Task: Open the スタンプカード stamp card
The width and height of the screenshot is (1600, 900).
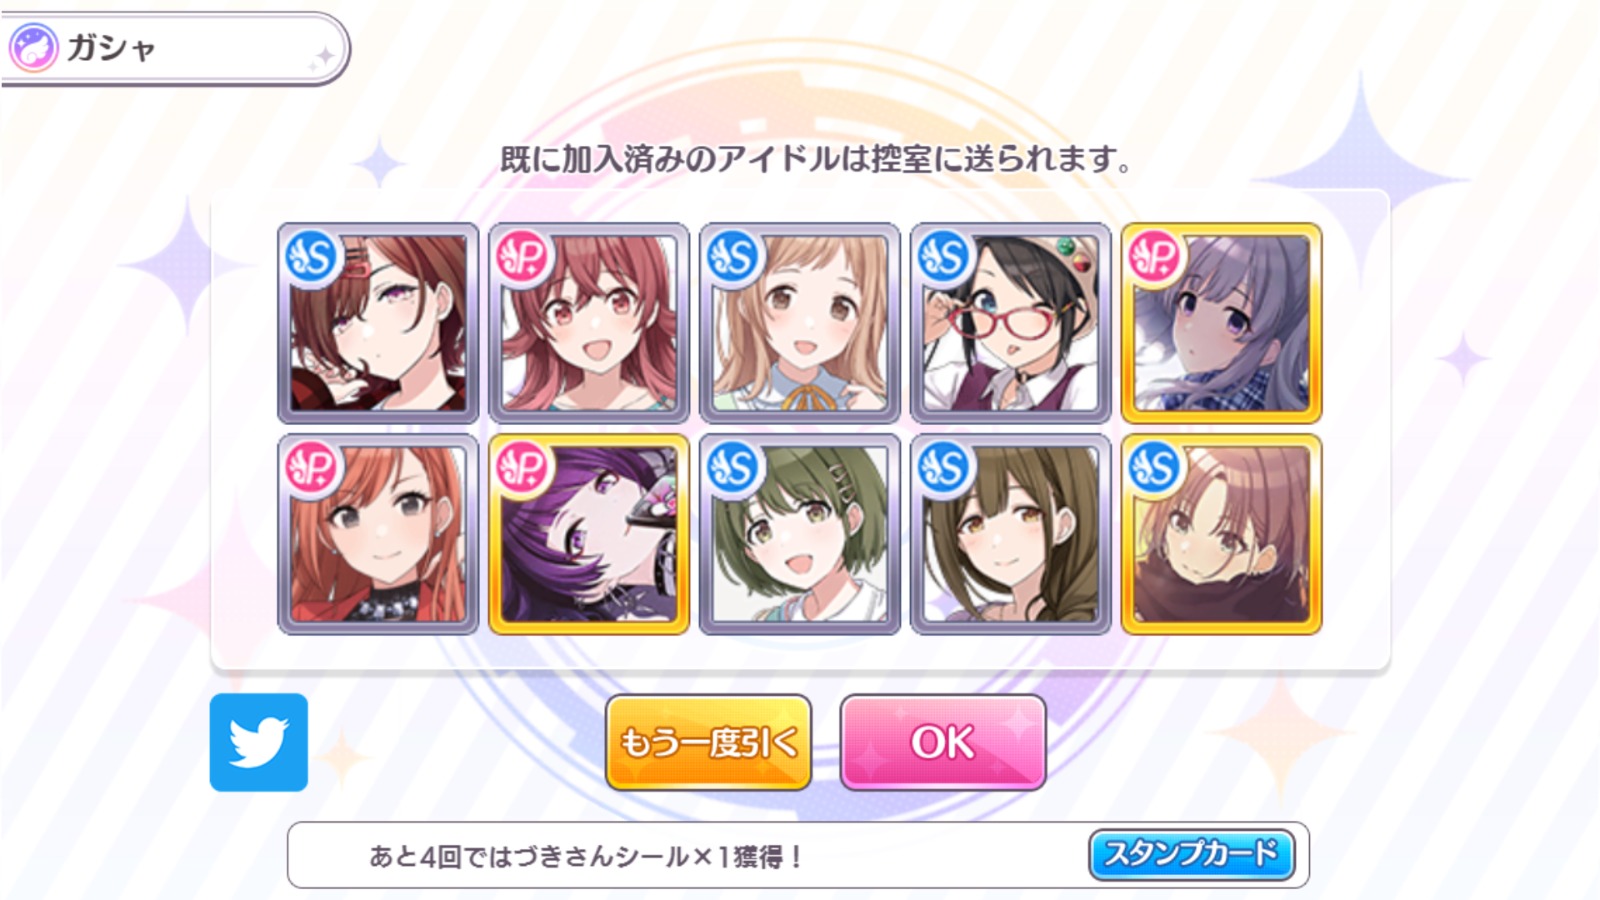Action: pyautogui.click(x=1191, y=854)
